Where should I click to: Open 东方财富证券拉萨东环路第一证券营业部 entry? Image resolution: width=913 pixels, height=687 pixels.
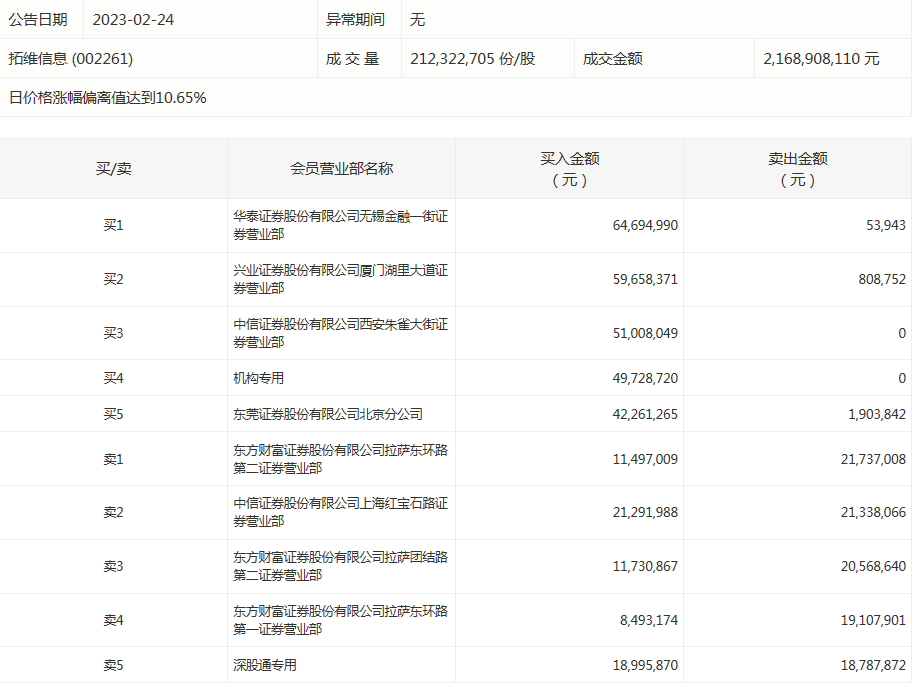click(x=340, y=620)
